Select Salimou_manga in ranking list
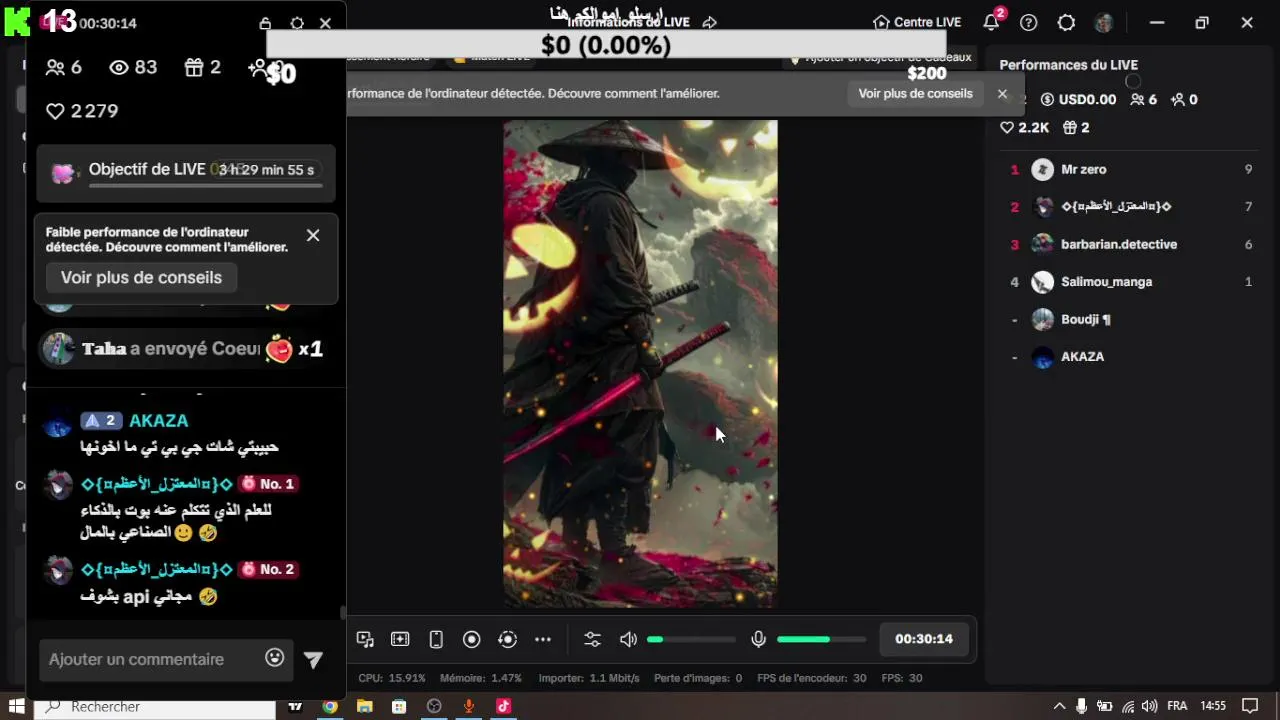1280x720 pixels. [1130, 282]
